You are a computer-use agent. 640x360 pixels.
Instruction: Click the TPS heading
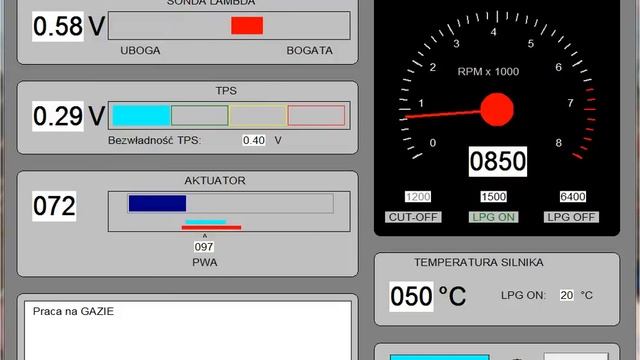click(226, 91)
